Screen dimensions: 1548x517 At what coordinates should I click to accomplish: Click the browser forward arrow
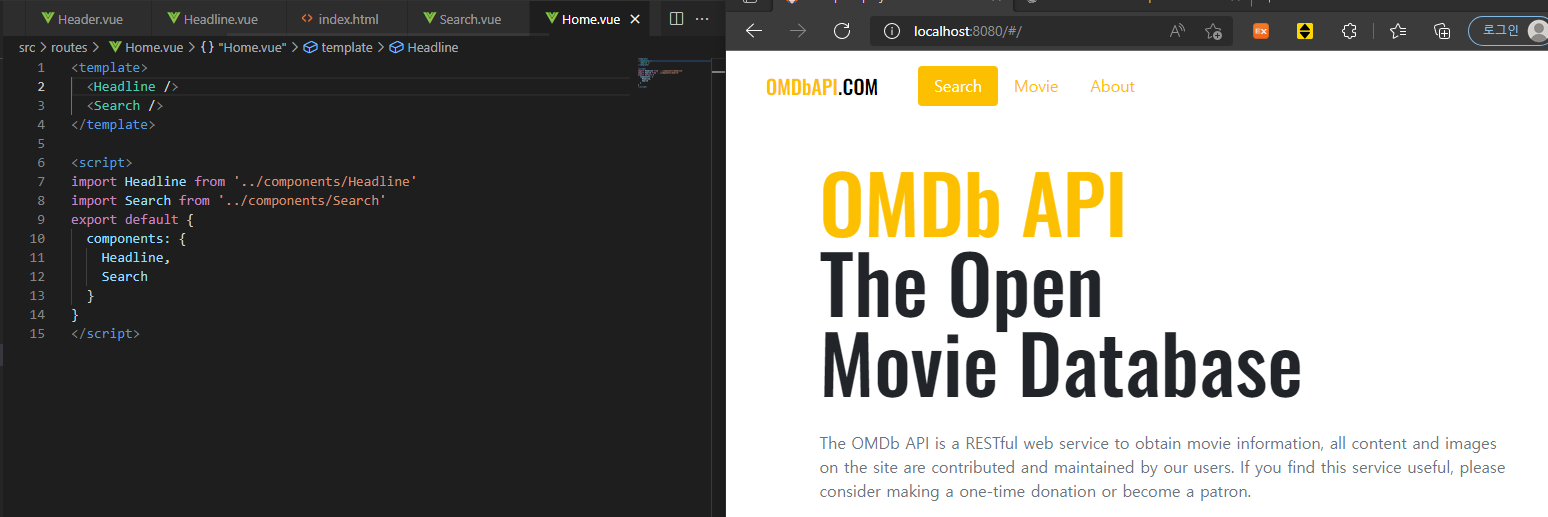[x=798, y=31]
